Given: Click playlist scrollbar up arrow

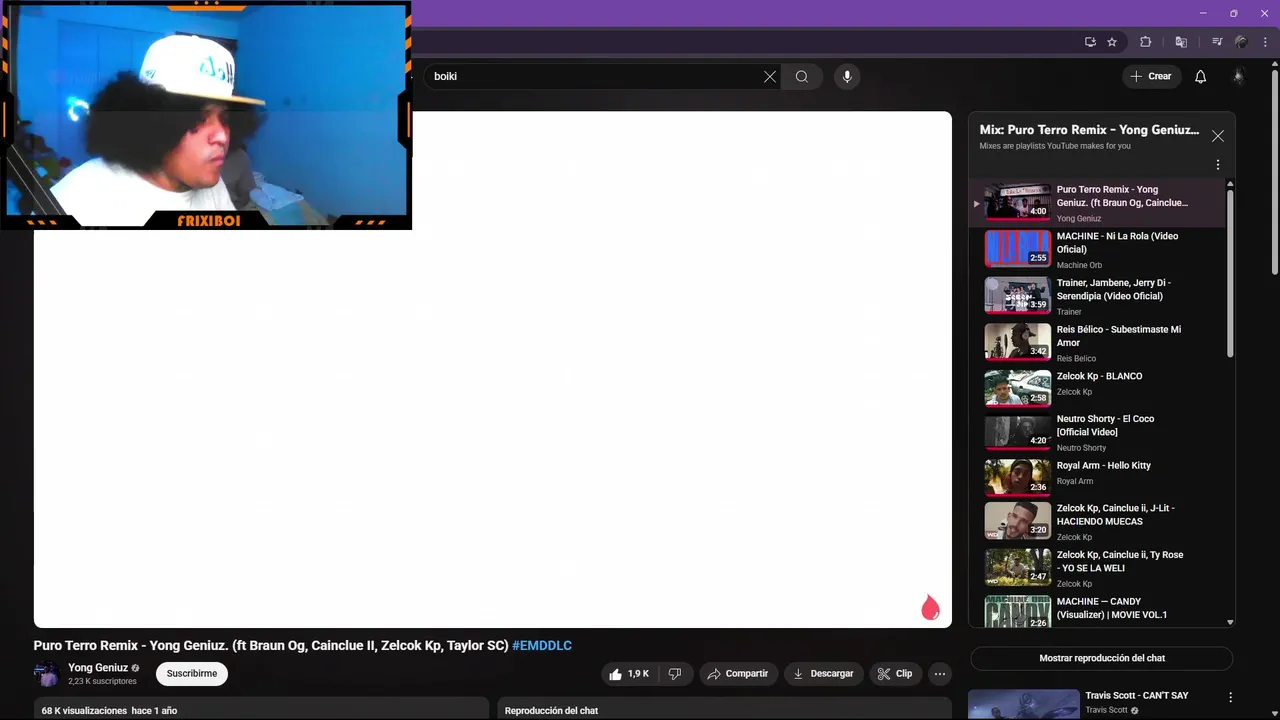Looking at the screenshot, I should pyautogui.click(x=1230, y=185).
